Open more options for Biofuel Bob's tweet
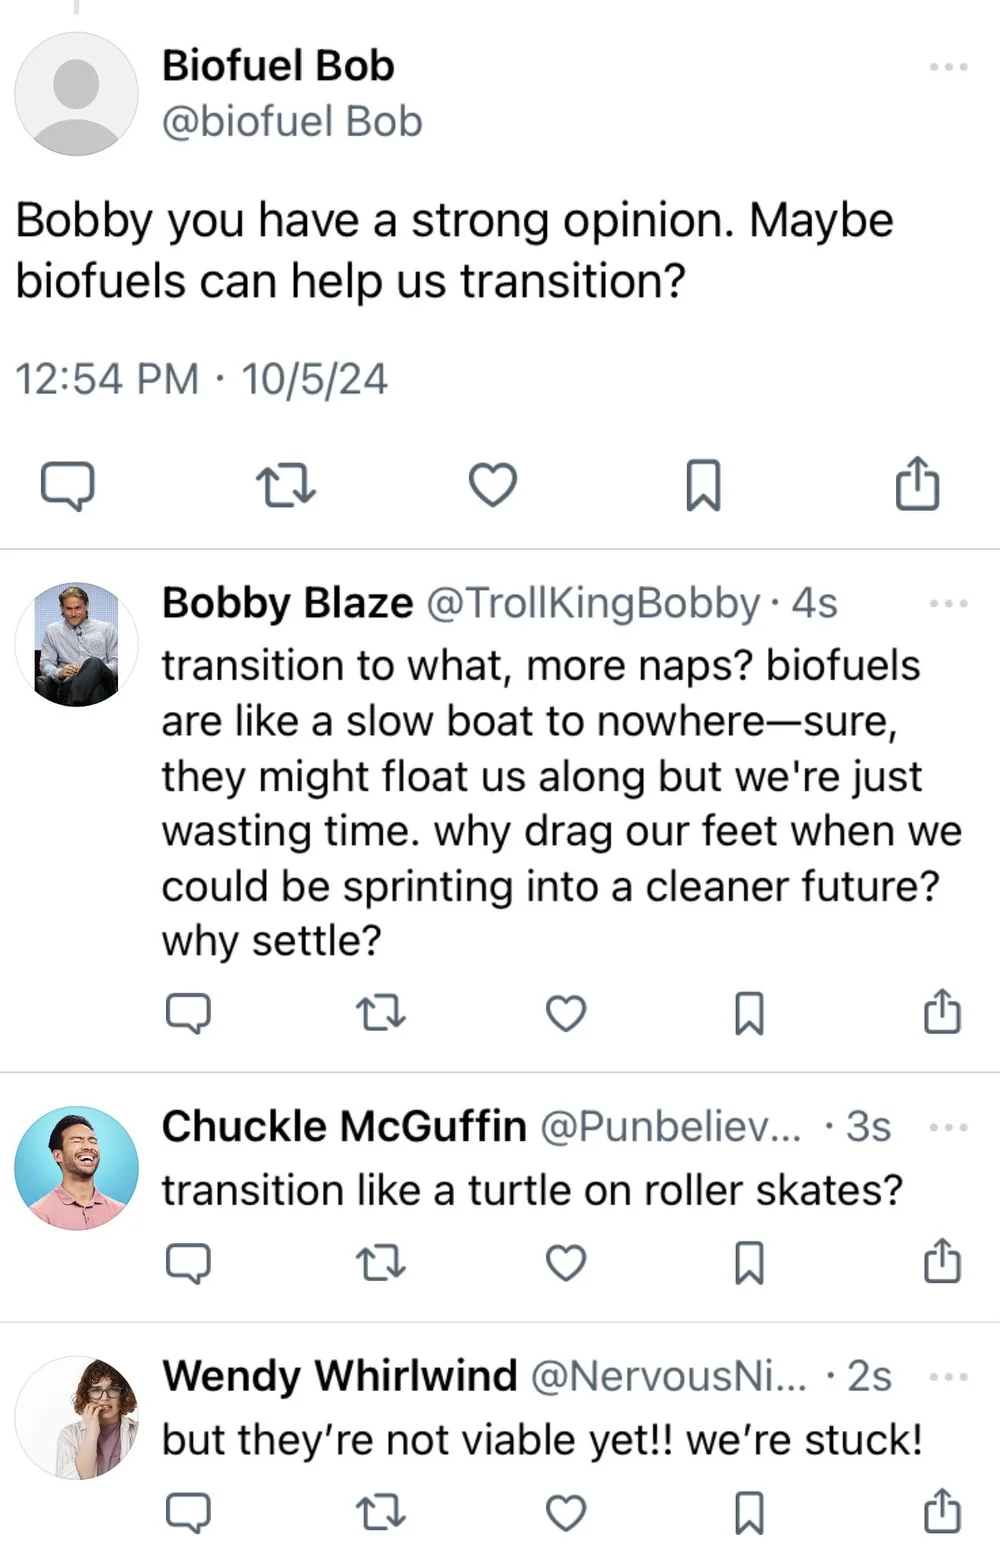 (948, 67)
